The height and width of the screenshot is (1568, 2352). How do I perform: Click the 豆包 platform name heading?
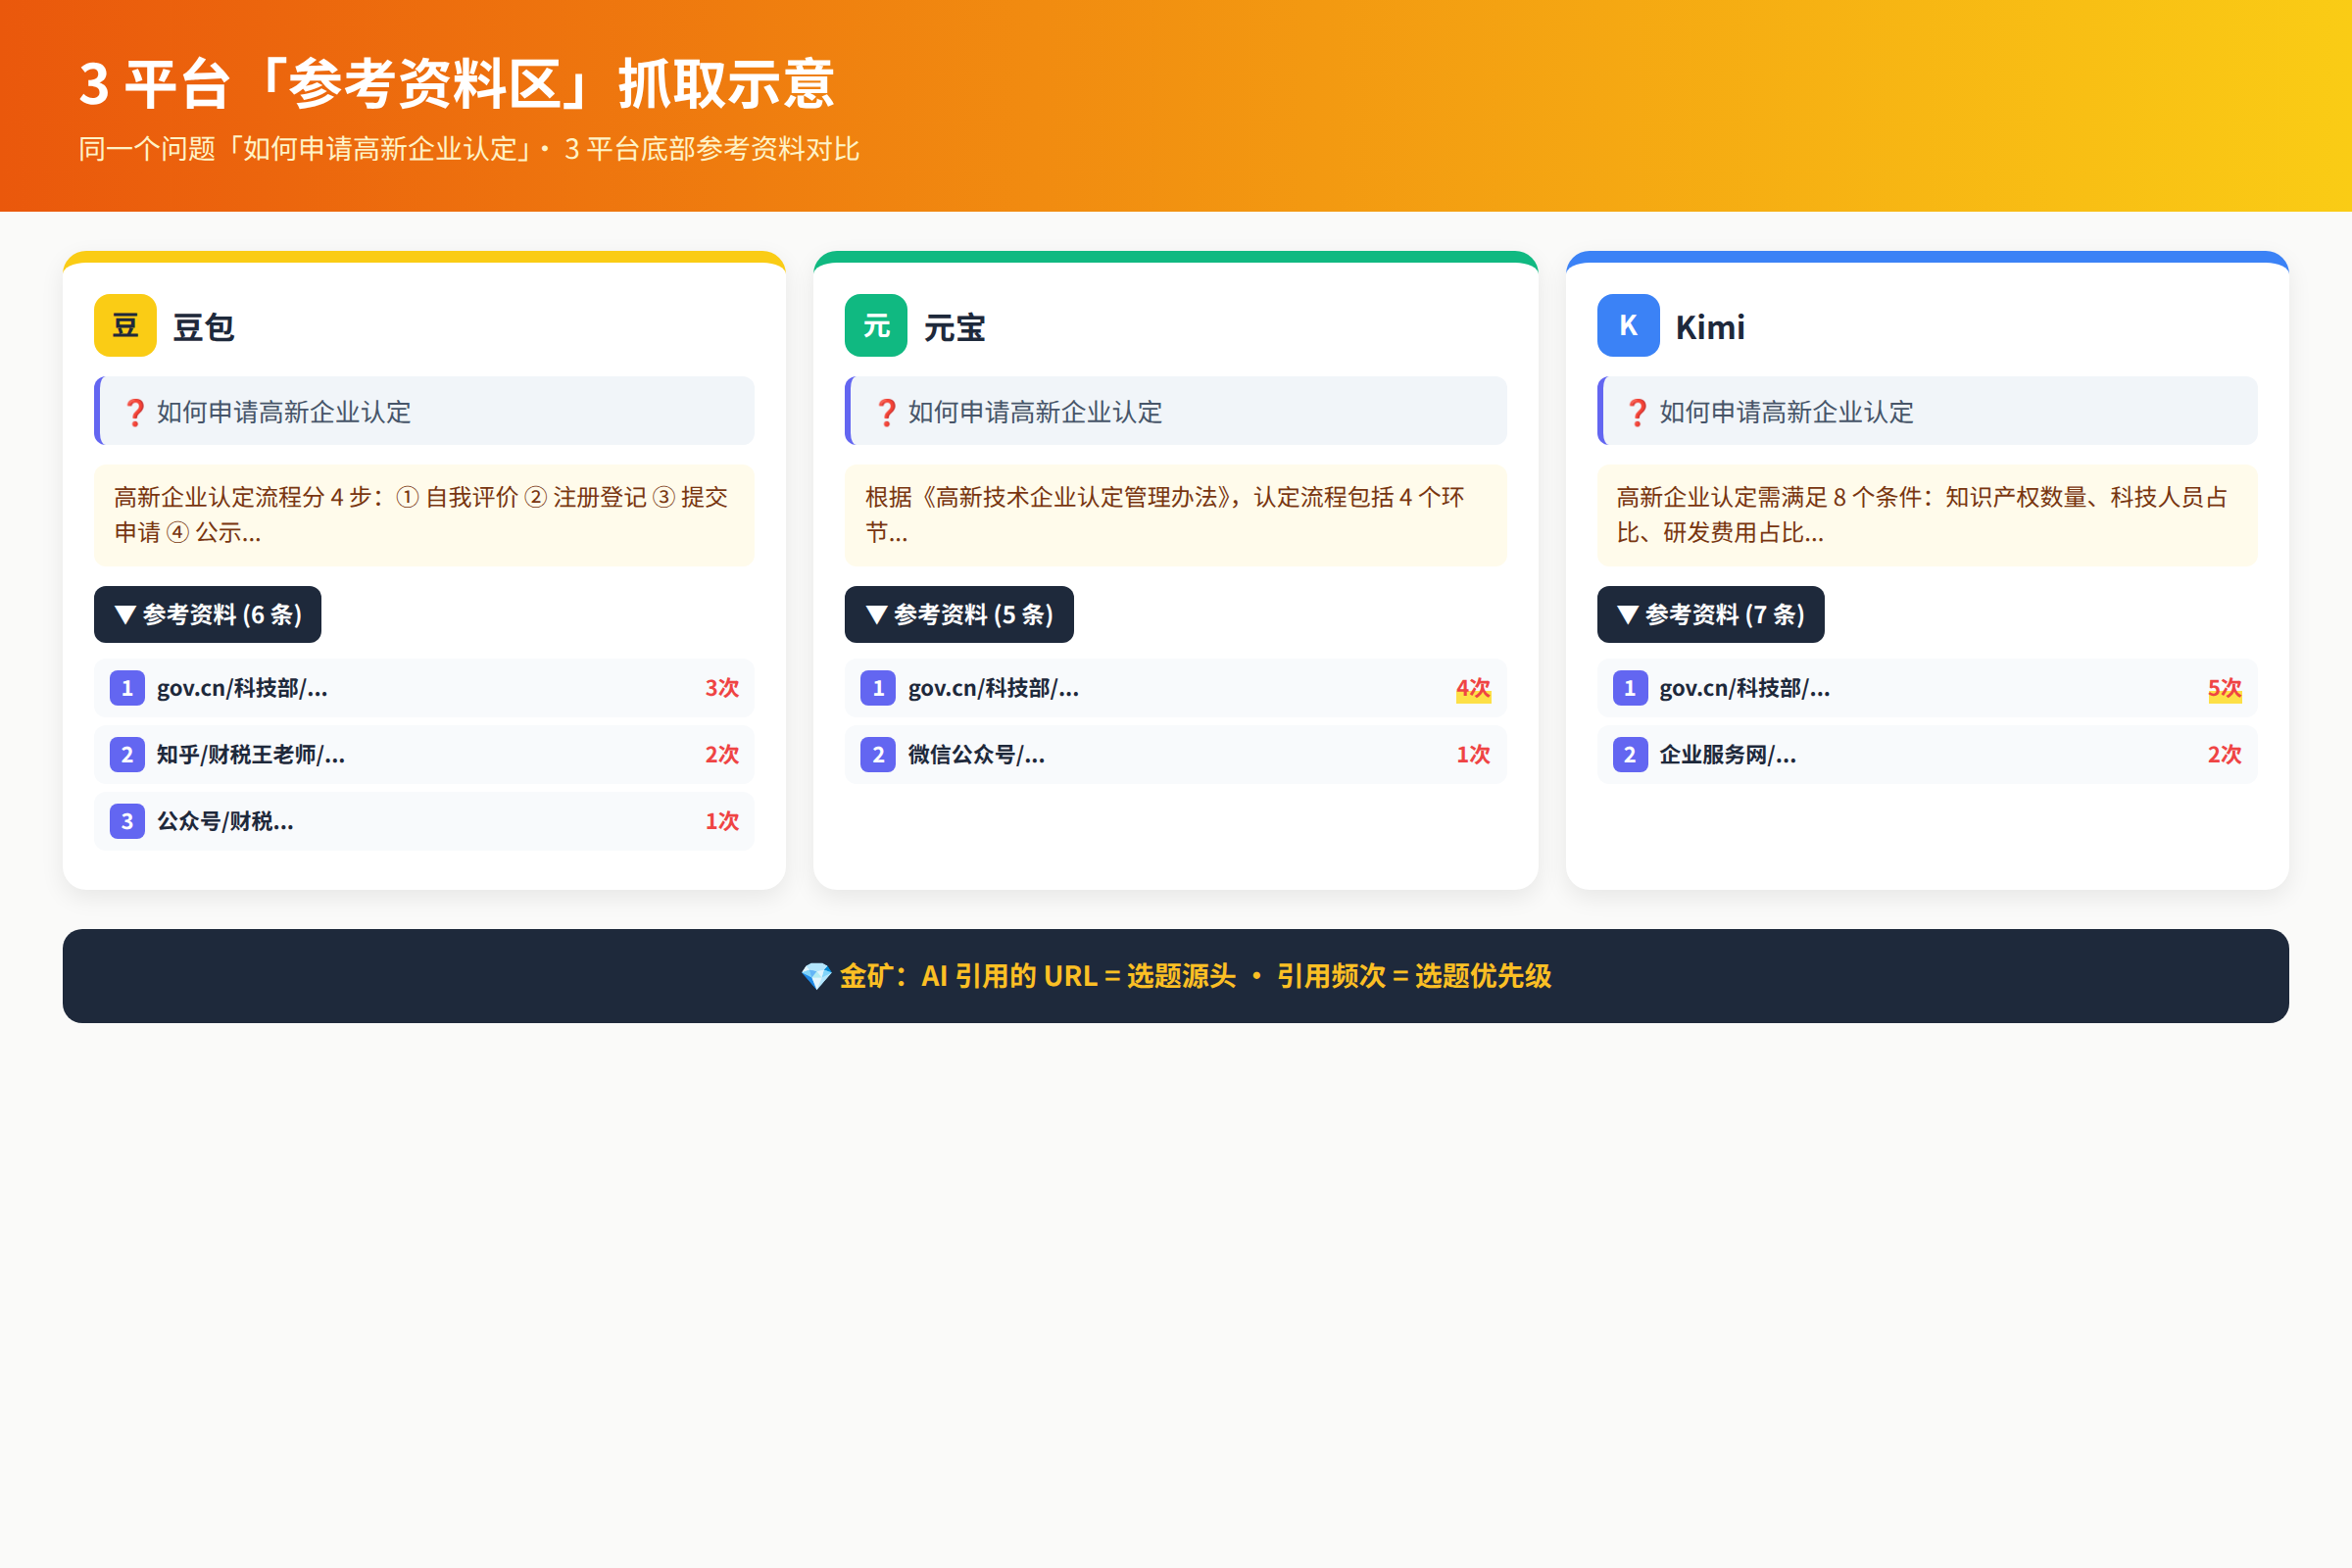204,327
